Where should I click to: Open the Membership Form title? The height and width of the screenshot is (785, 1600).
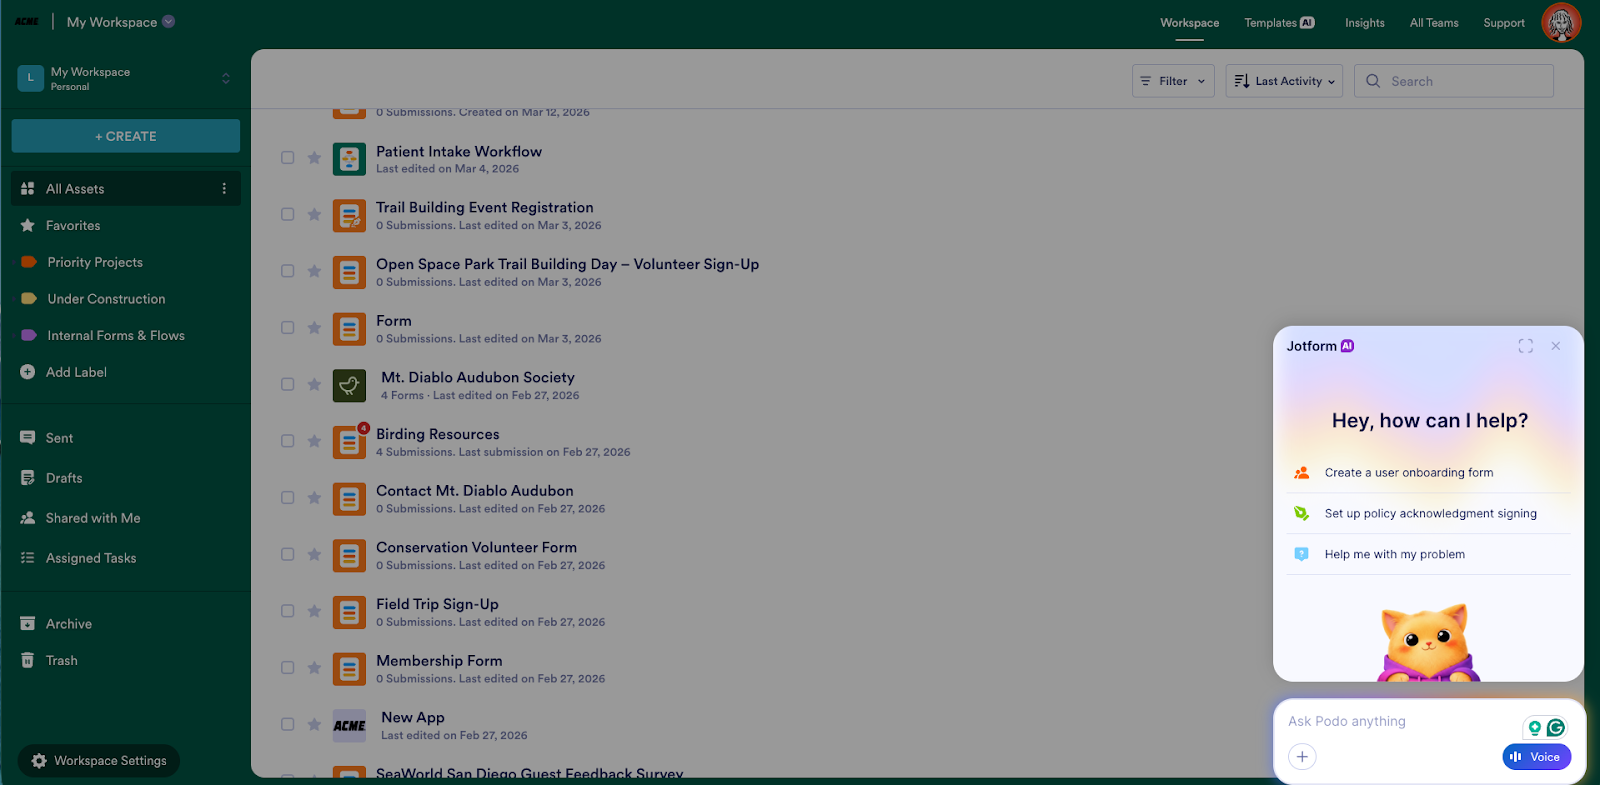[439, 661]
